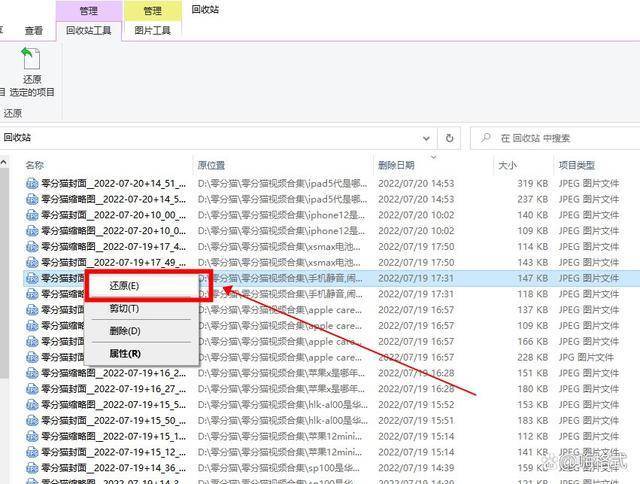Select file 零分猫缩略图_2022-07-20+10_0...
The height and width of the screenshot is (484, 640).
click(x=113, y=231)
